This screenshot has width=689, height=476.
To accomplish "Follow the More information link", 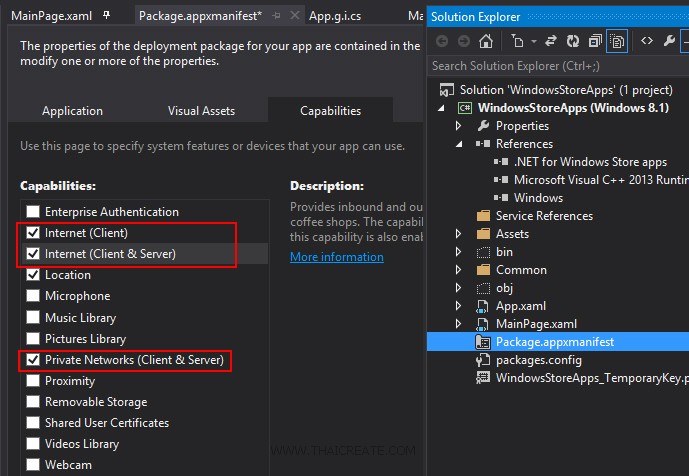I will tap(336, 257).
